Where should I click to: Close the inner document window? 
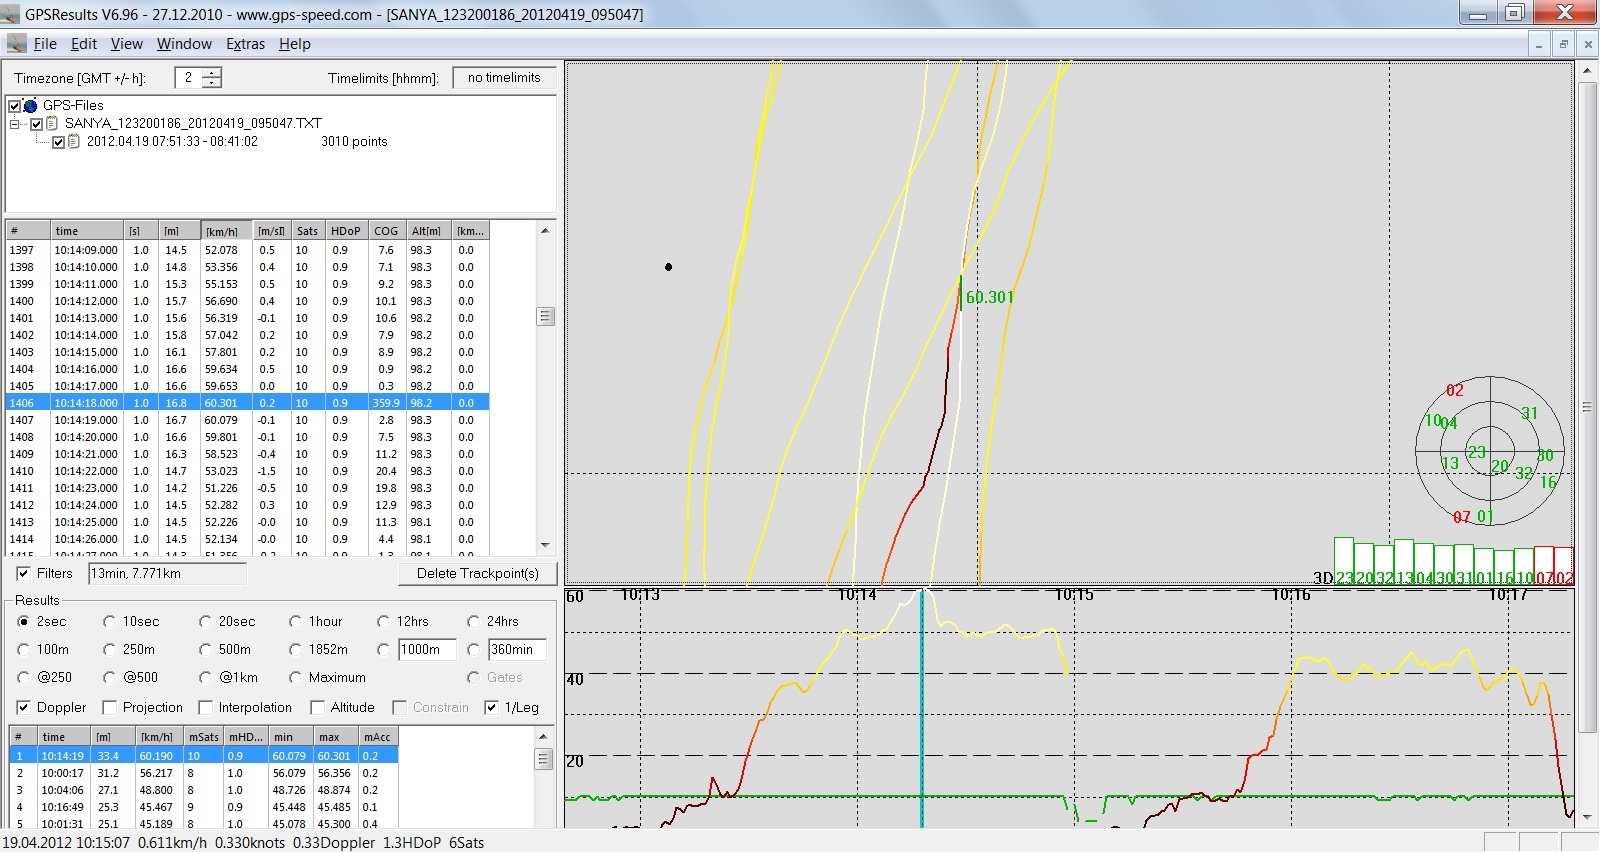(x=1587, y=44)
